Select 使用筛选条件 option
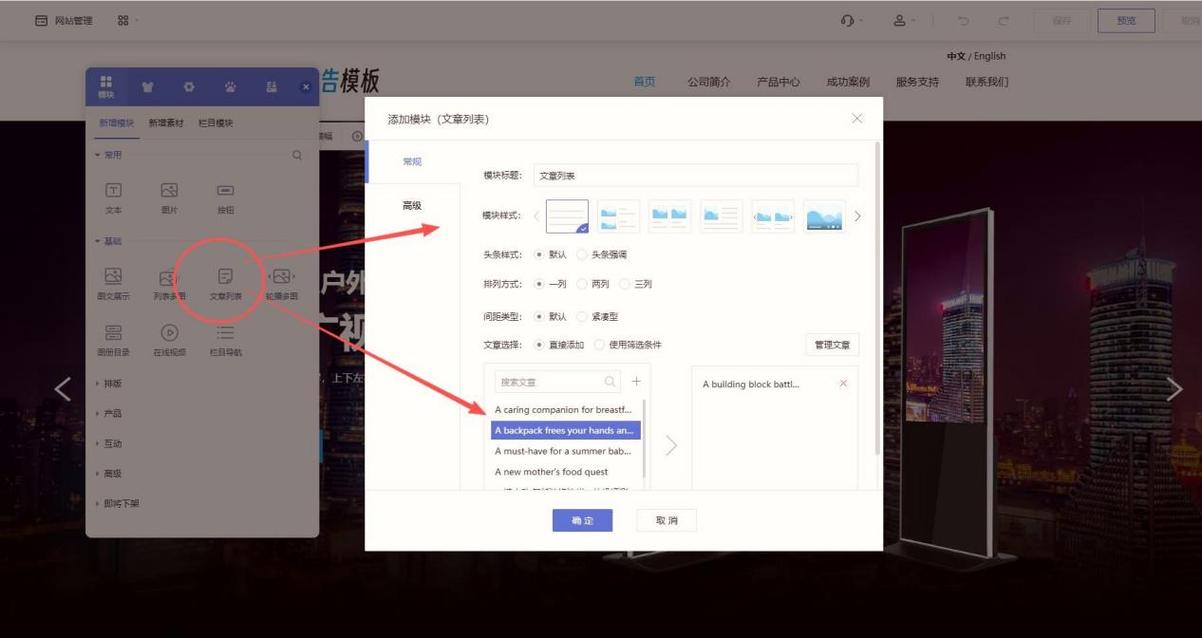This screenshot has height=638, width=1202. pos(628,345)
